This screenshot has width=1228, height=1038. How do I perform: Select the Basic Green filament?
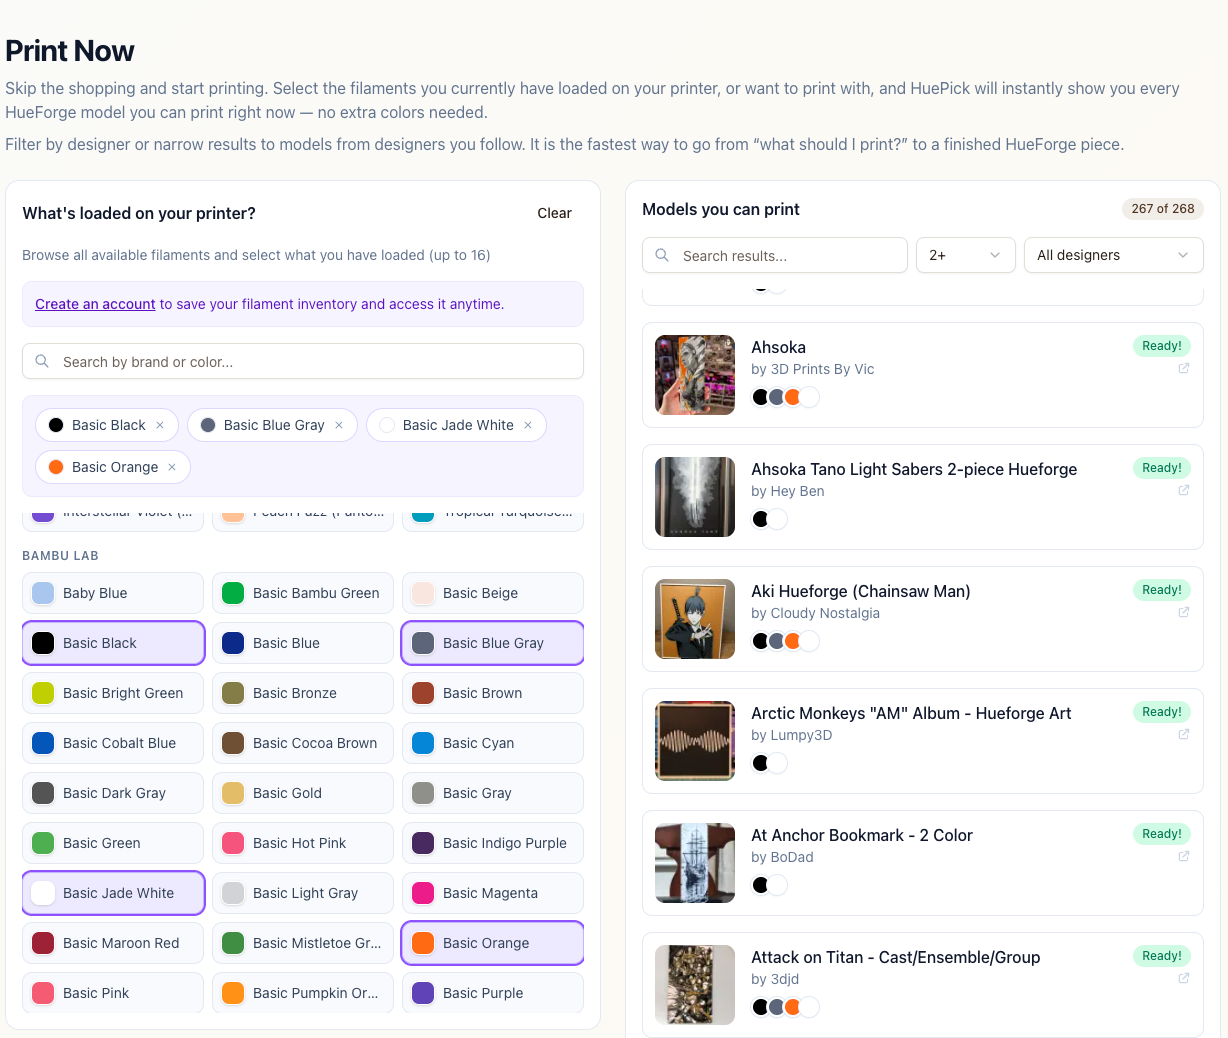coord(113,843)
